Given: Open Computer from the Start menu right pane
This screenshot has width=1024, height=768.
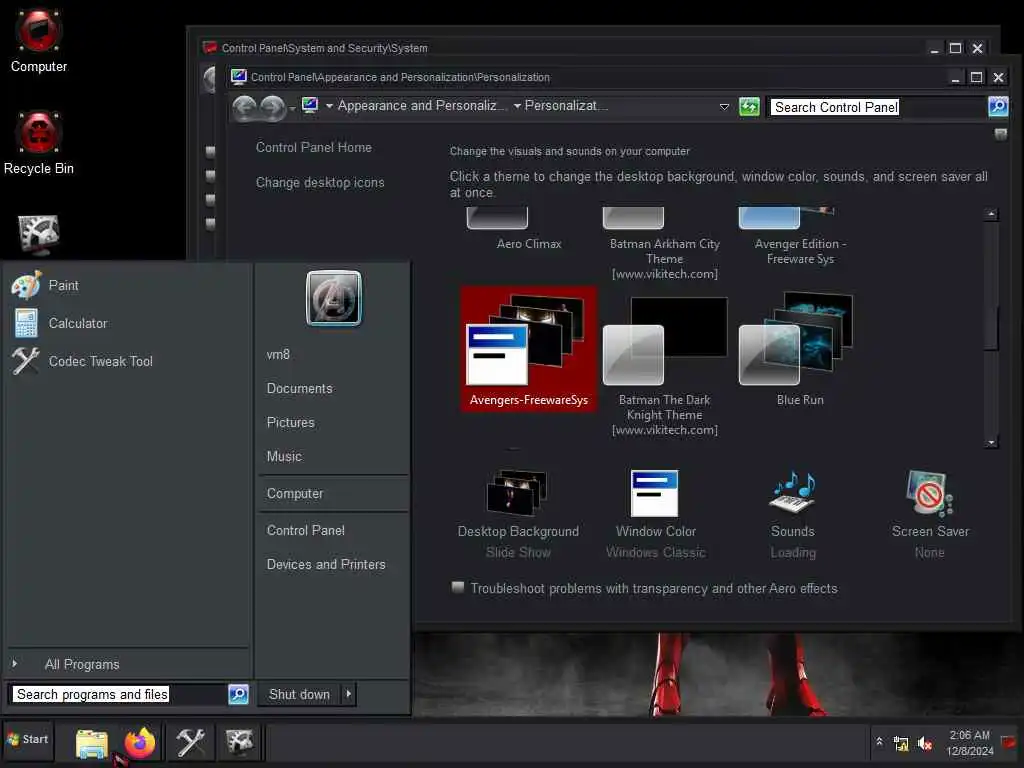Looking at the screenshot, I should tap(295, 494).
